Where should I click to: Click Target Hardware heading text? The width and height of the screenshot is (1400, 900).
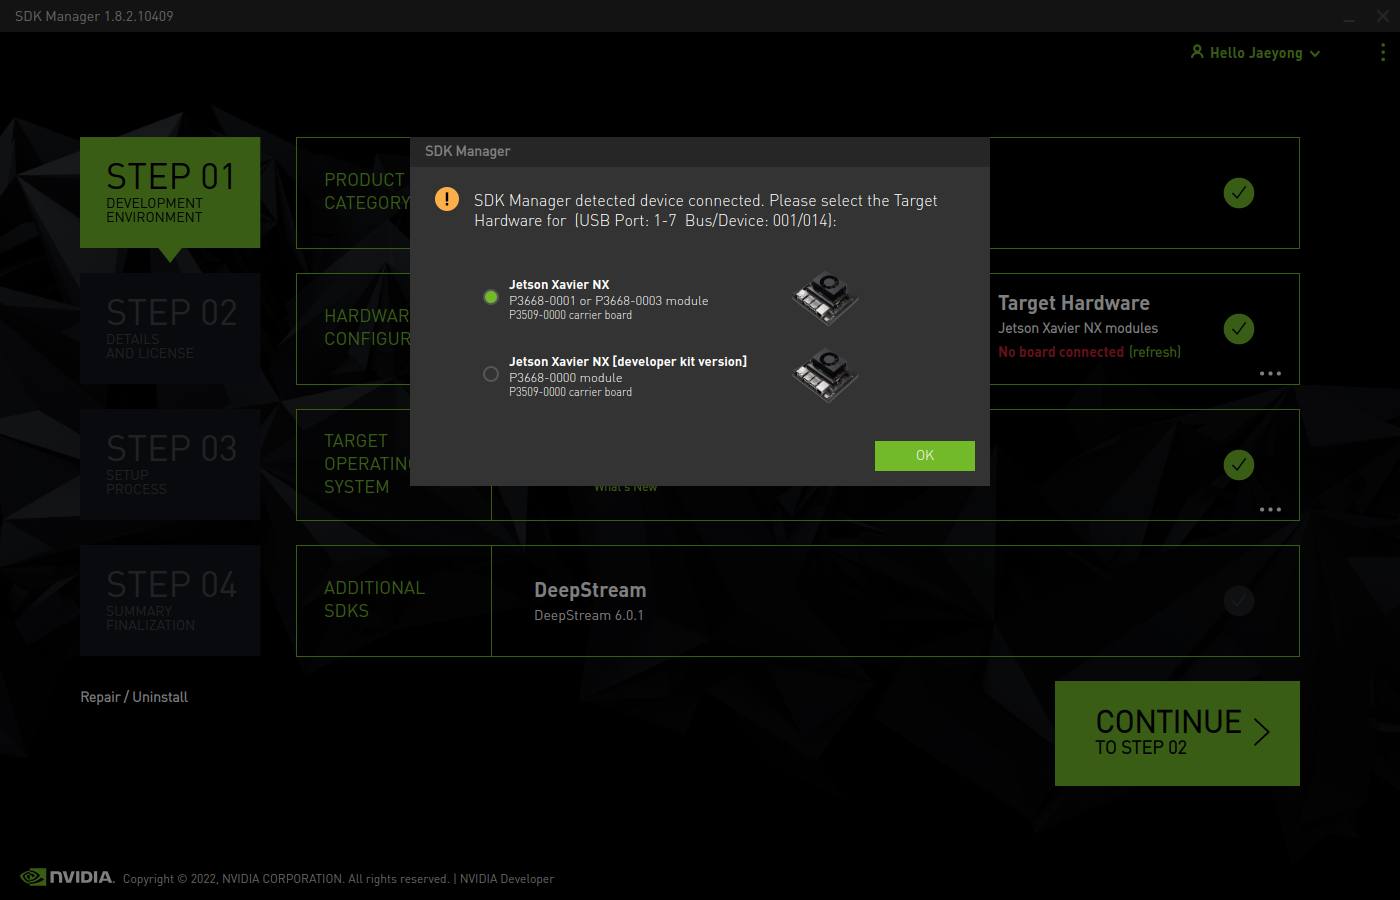pos(1074,303)
